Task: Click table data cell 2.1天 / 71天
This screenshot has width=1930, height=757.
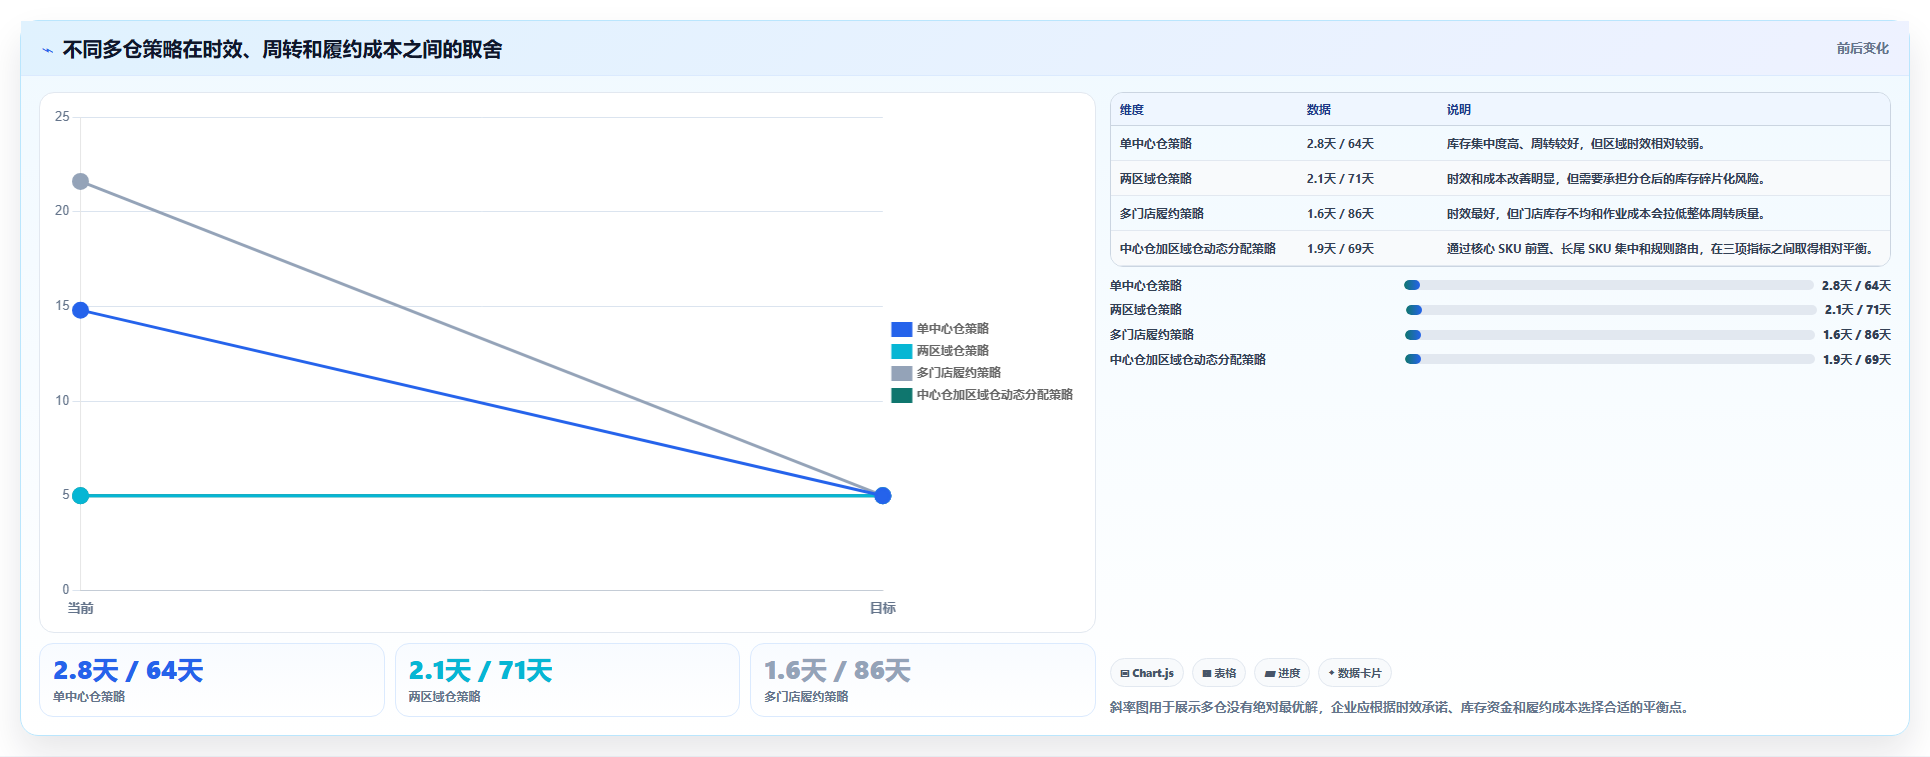Action: (1340, 179)
